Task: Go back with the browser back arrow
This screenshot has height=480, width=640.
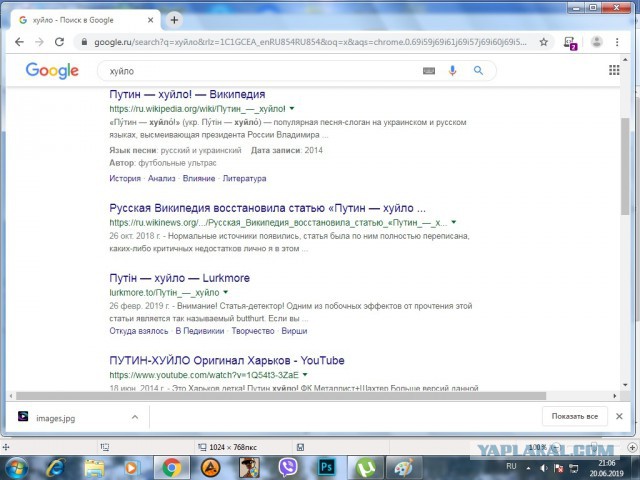Action: click(19, 42)
